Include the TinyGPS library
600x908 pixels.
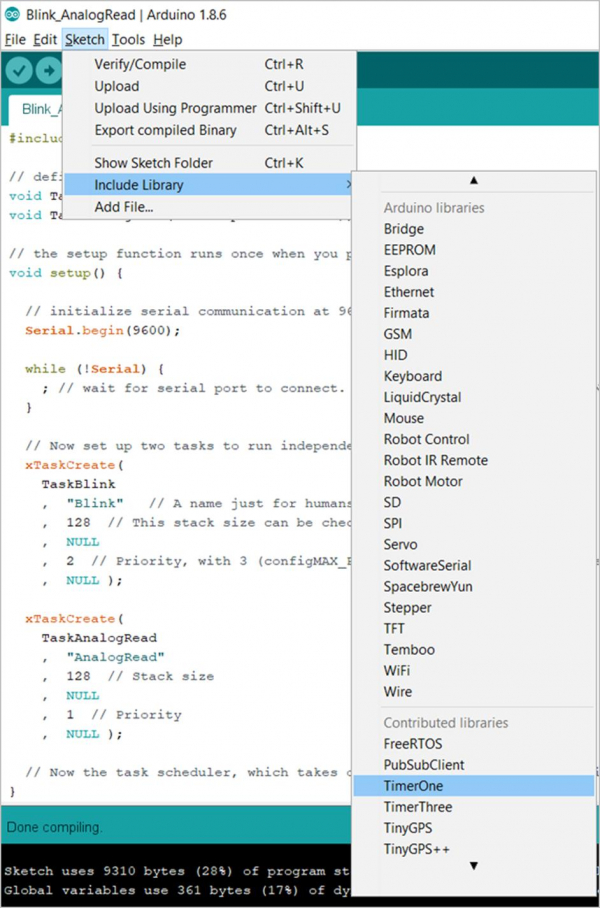[474, 828]
